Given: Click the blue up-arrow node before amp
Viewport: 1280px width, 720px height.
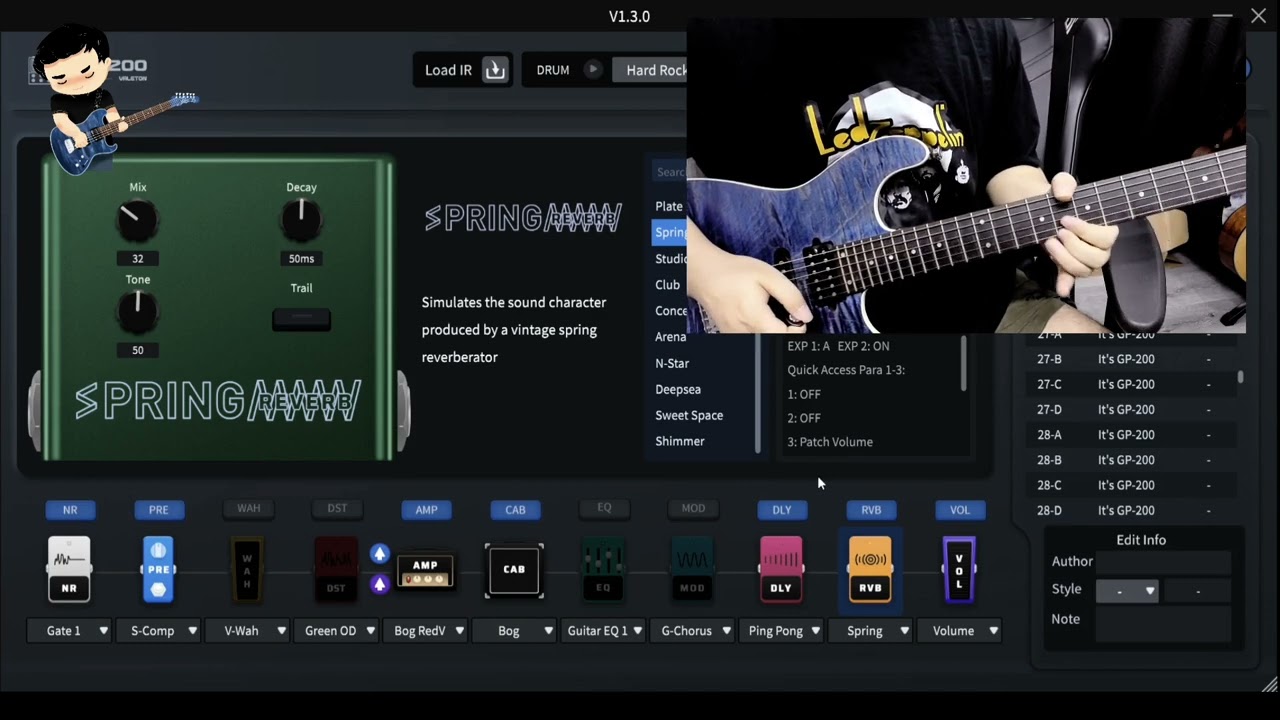Looking at the screenshot, I should [x=379, y=554].
